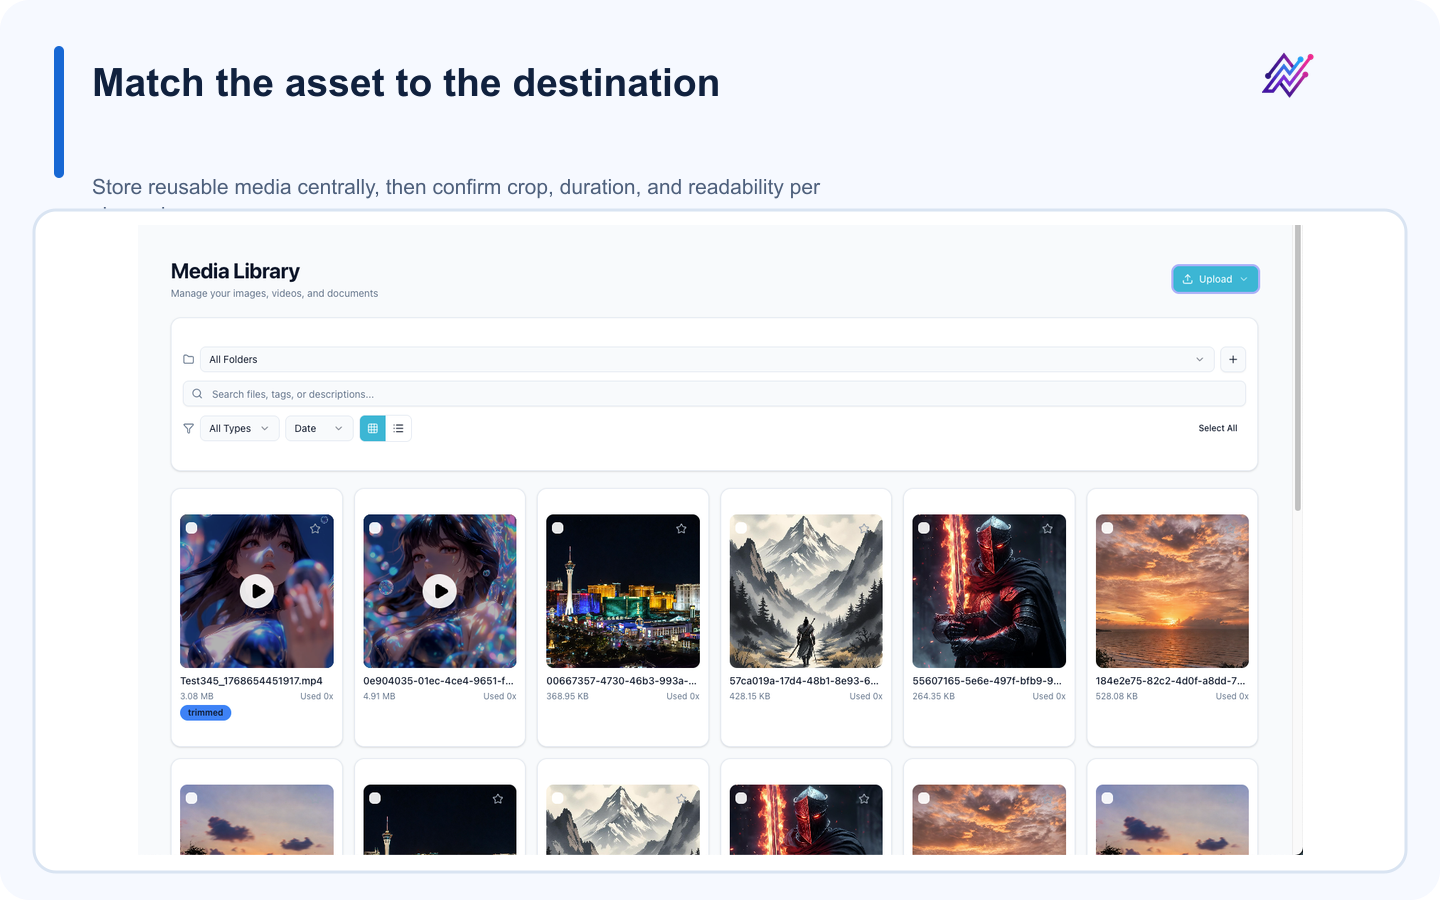Check the box on the 55607165 knight image
Image resolution: width=1440 pixels, height=900 pixels.
(x=924, y=528)
